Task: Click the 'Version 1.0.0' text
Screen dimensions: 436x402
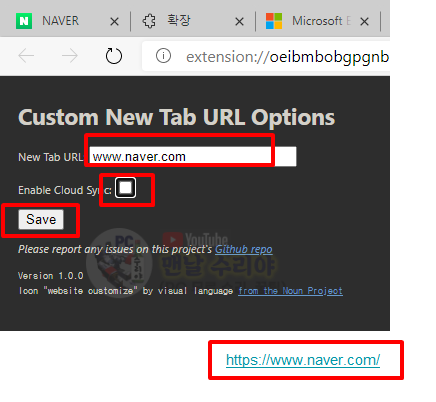Action: (51, 276)
